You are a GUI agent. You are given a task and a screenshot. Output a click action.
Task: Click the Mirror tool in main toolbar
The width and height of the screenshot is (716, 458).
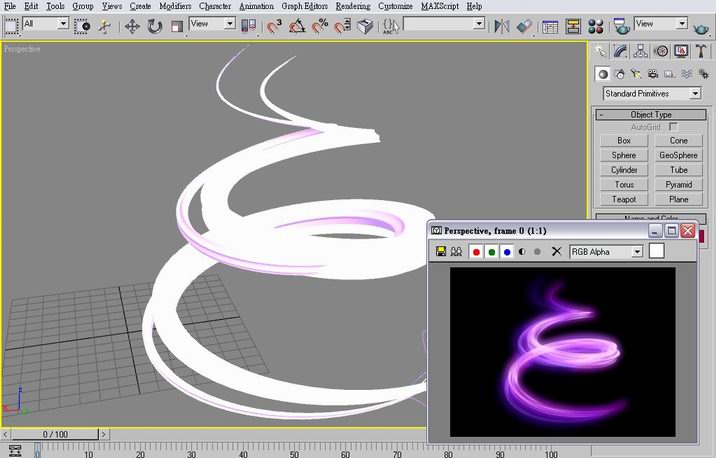click(x=502, y=26)
